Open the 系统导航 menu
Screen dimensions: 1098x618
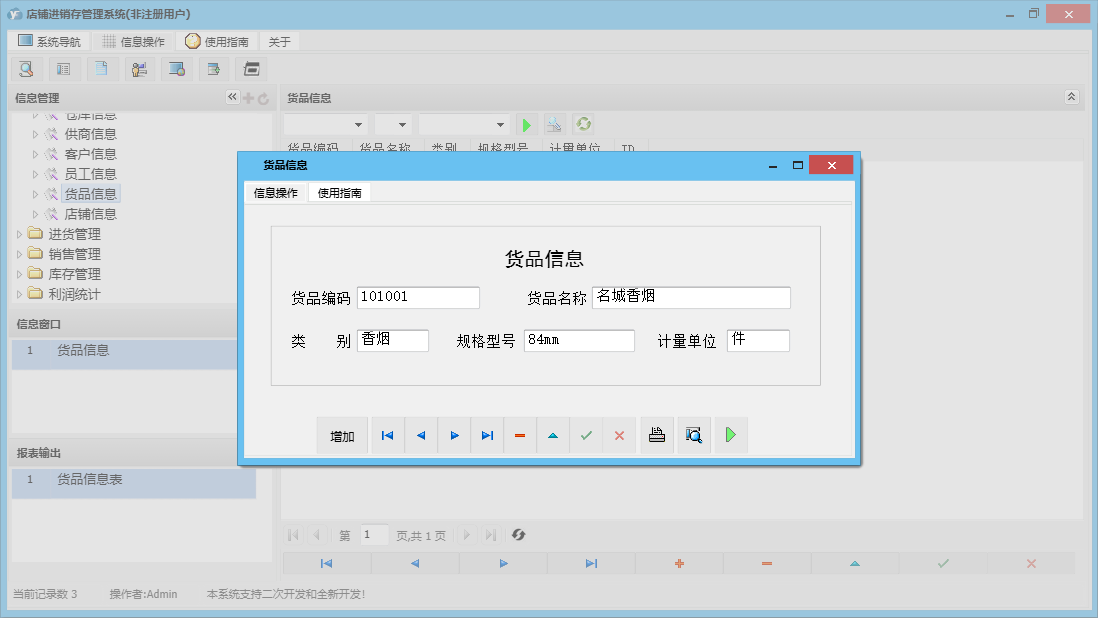point(48,41)
